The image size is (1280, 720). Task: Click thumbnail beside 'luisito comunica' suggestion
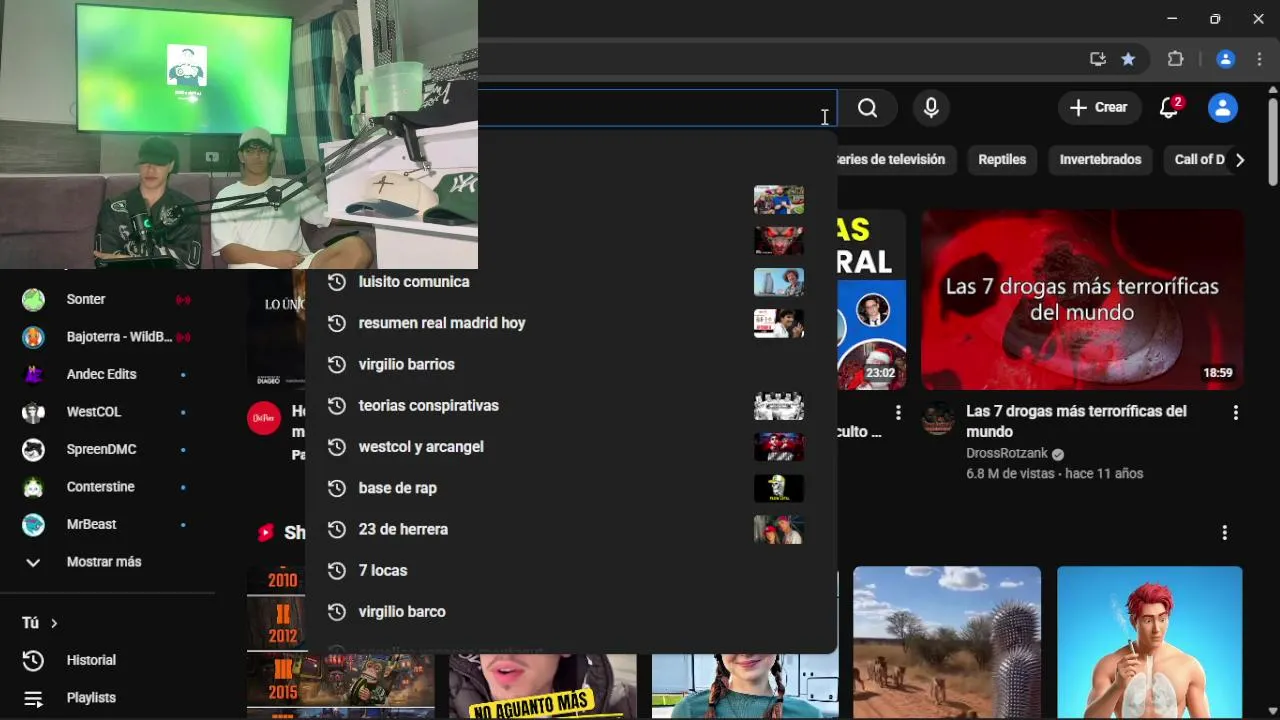pyautogui.click(x=779, y=282)
